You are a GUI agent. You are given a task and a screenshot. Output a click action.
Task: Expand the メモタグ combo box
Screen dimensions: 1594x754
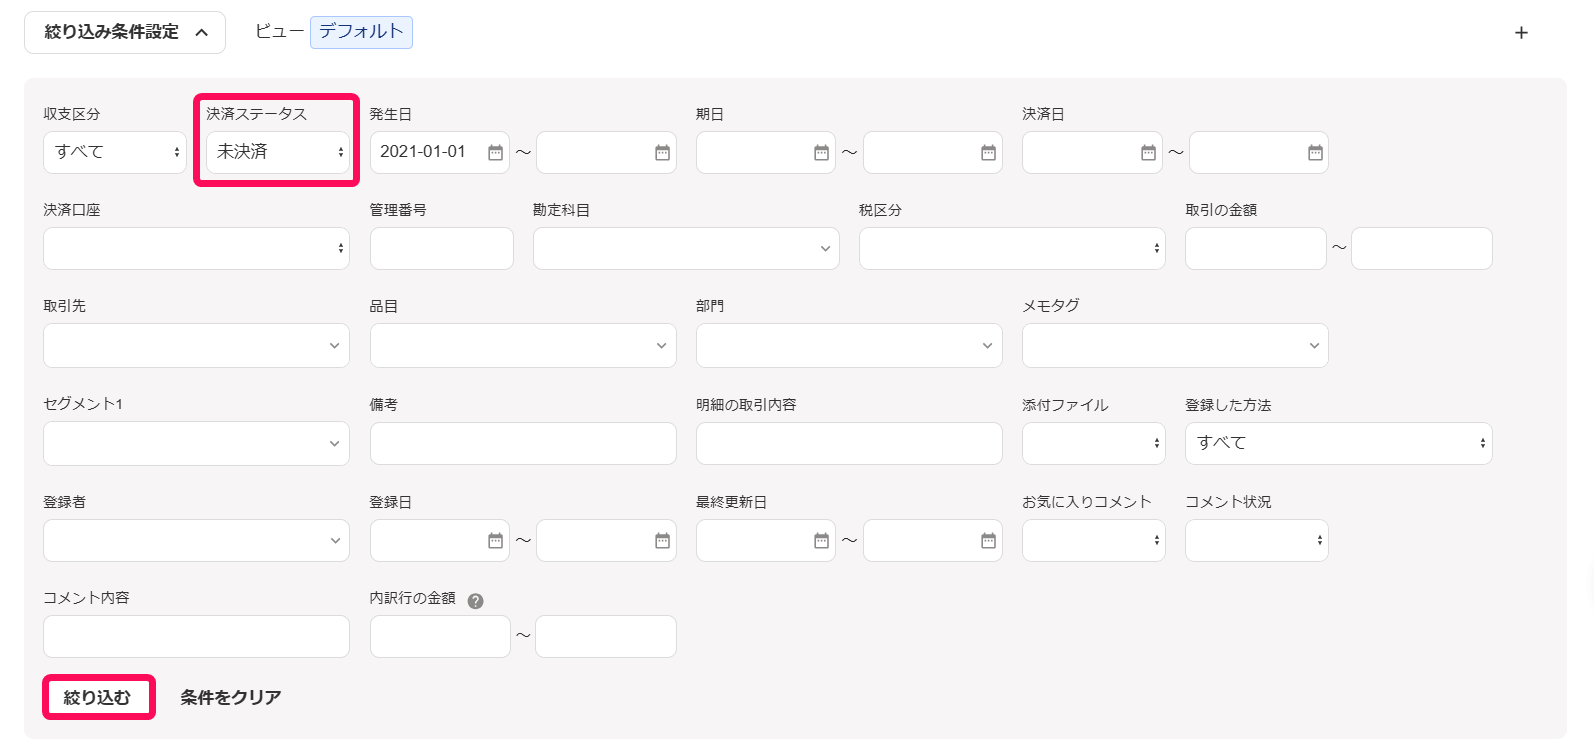click(x=1175, y=345)
